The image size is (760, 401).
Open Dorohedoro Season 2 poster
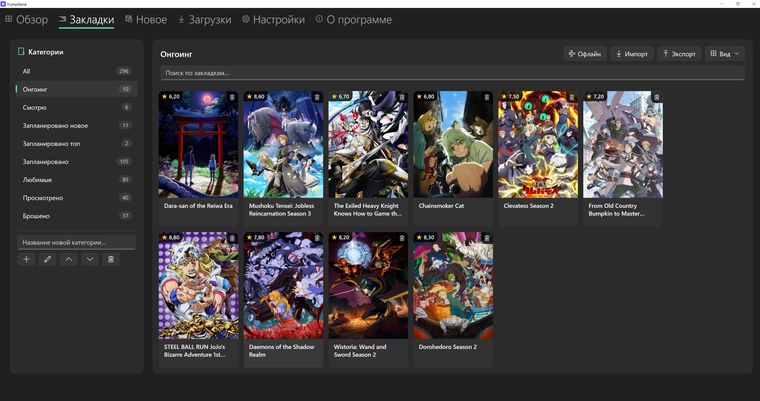tap(453, 285)
